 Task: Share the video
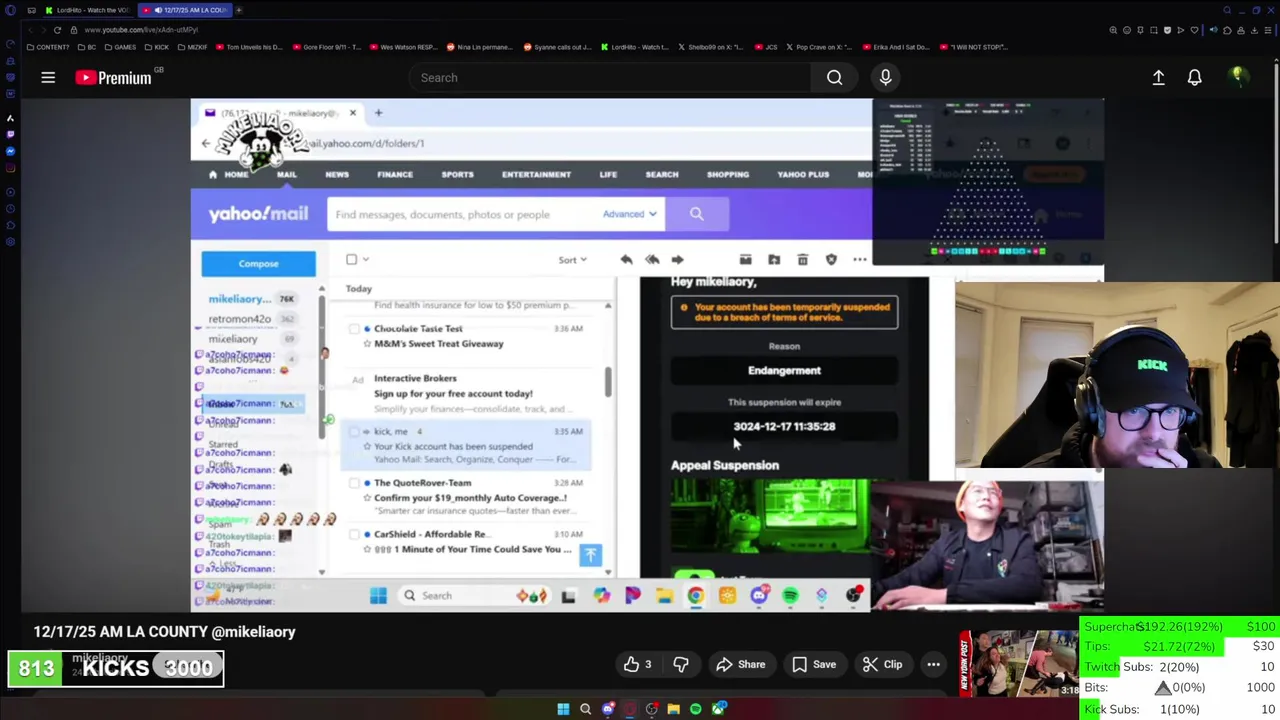(741, 664)
